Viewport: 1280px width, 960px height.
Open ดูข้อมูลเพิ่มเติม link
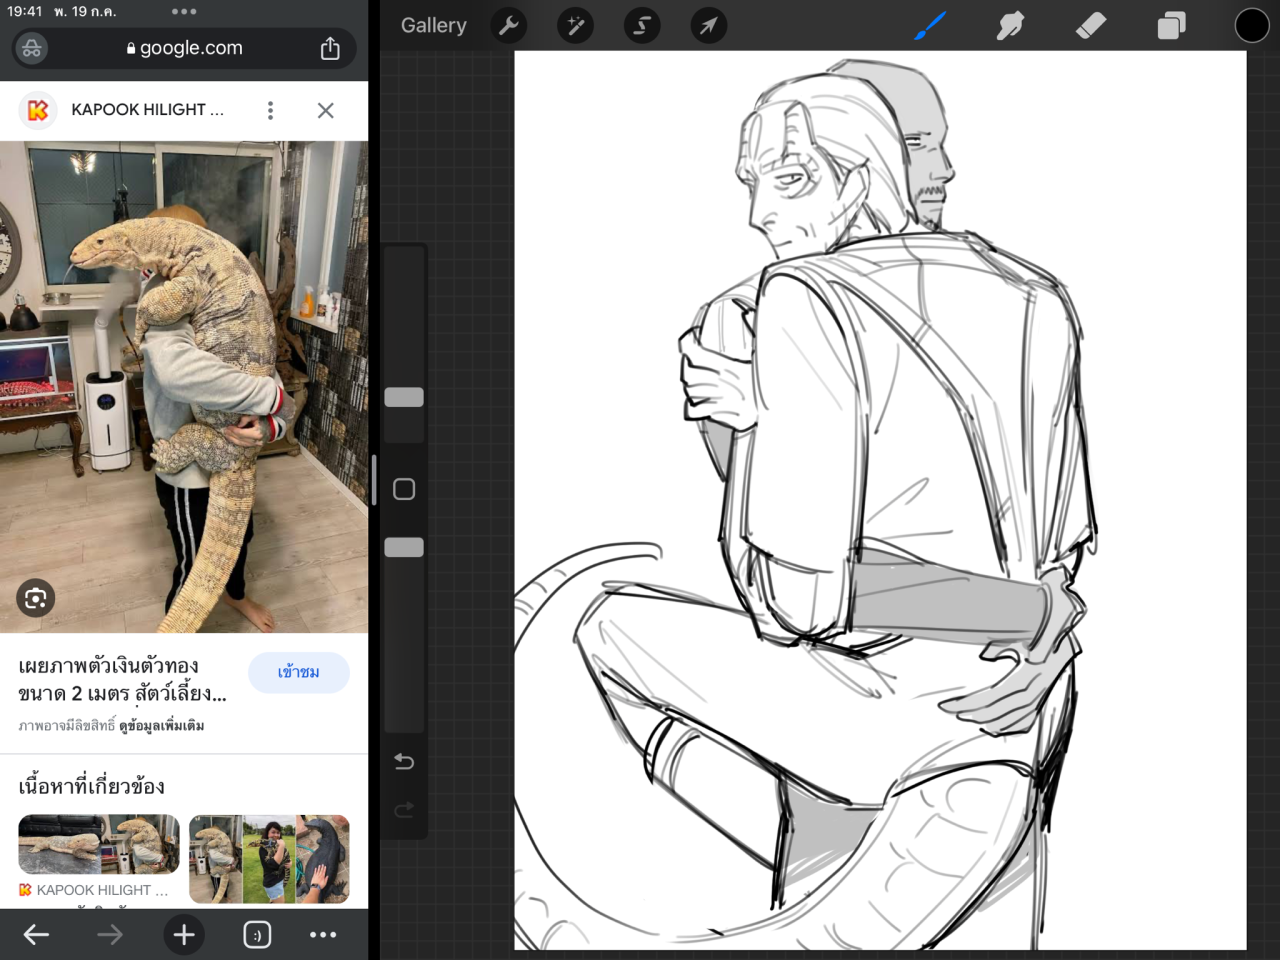pos(162,726)
